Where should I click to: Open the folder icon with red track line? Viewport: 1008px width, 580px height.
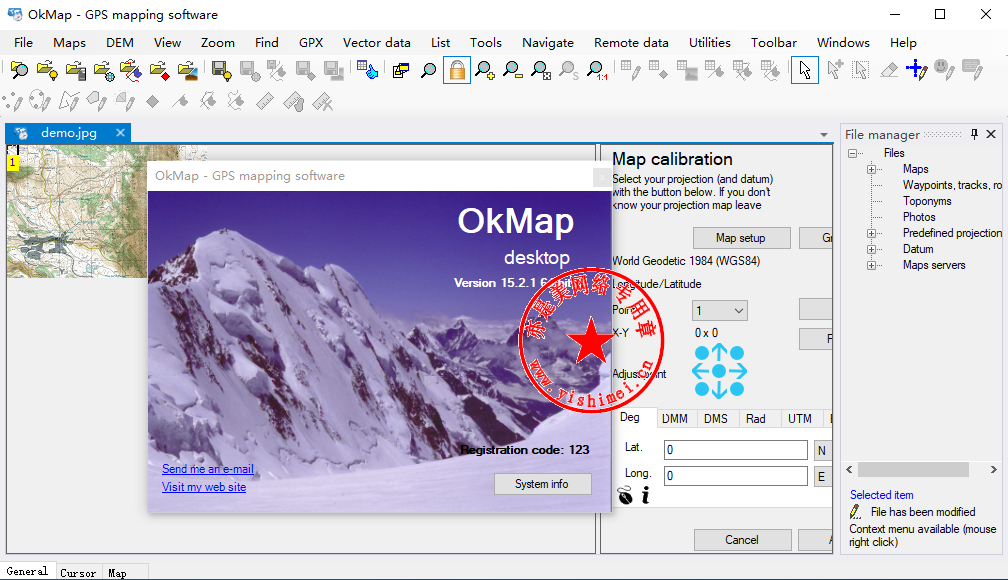coord(131,70)
